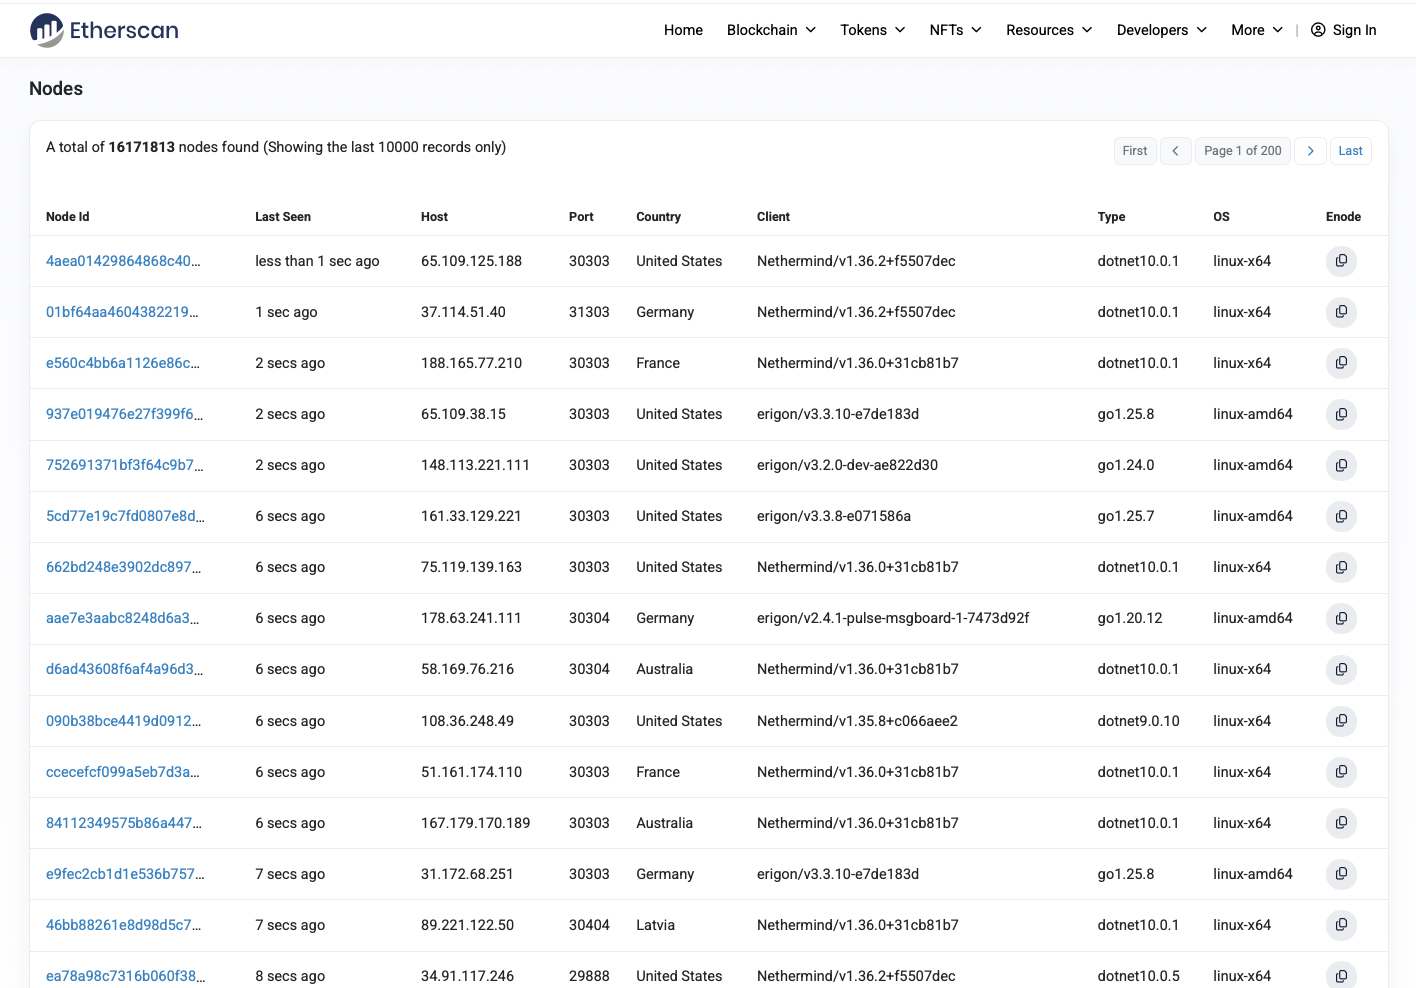
Task: Copy enode for node 4aea01429864868c40
Action: tap(1341, 261)
